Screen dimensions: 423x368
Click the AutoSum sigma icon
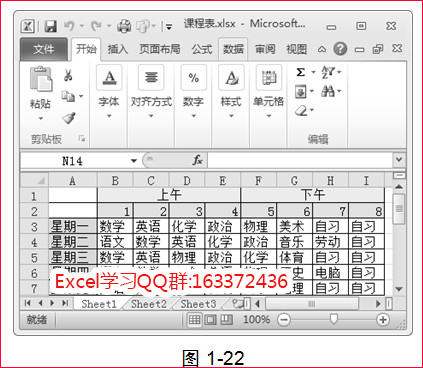click(300, 72)
